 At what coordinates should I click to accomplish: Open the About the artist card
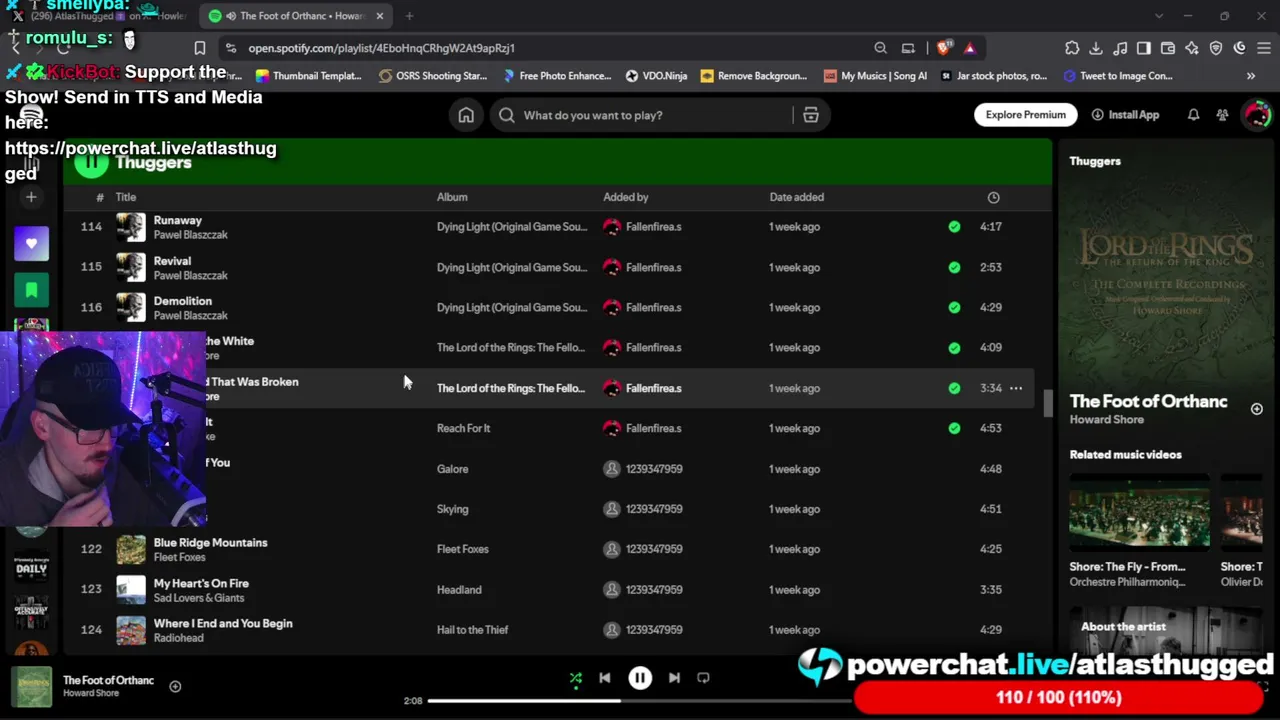[1165, 630]
